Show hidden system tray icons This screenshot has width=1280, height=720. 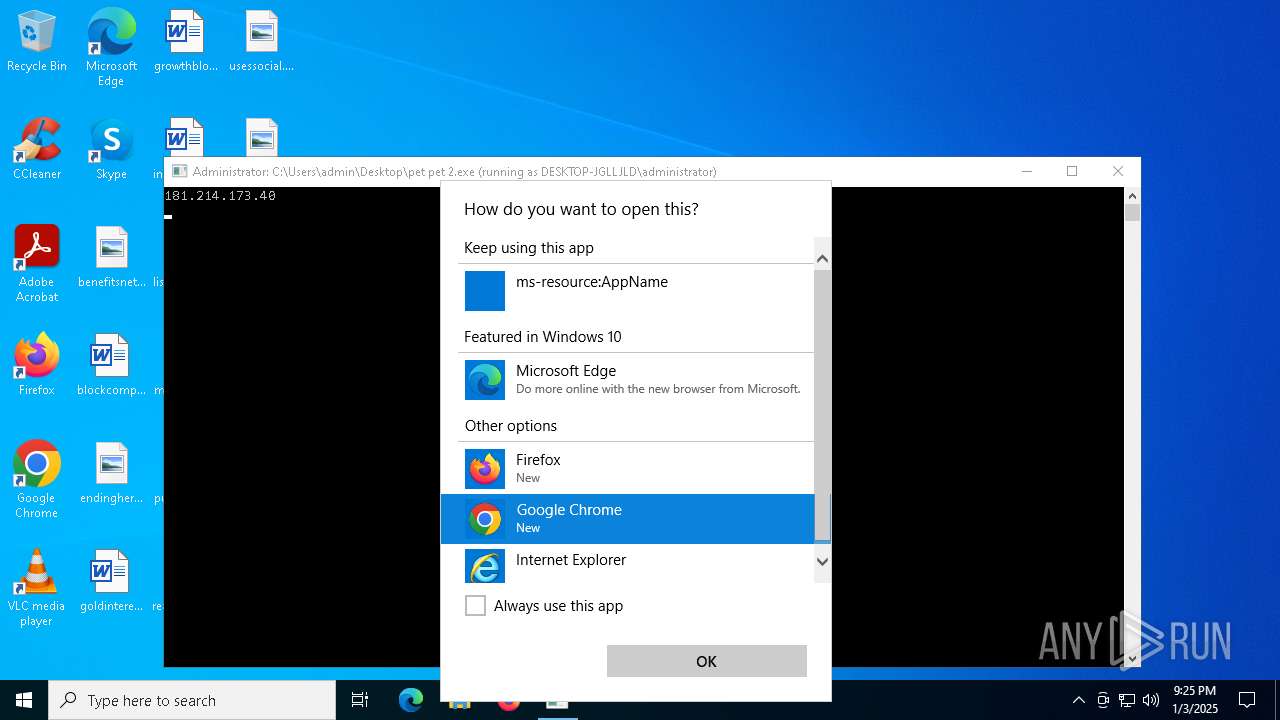point(1078,700)
